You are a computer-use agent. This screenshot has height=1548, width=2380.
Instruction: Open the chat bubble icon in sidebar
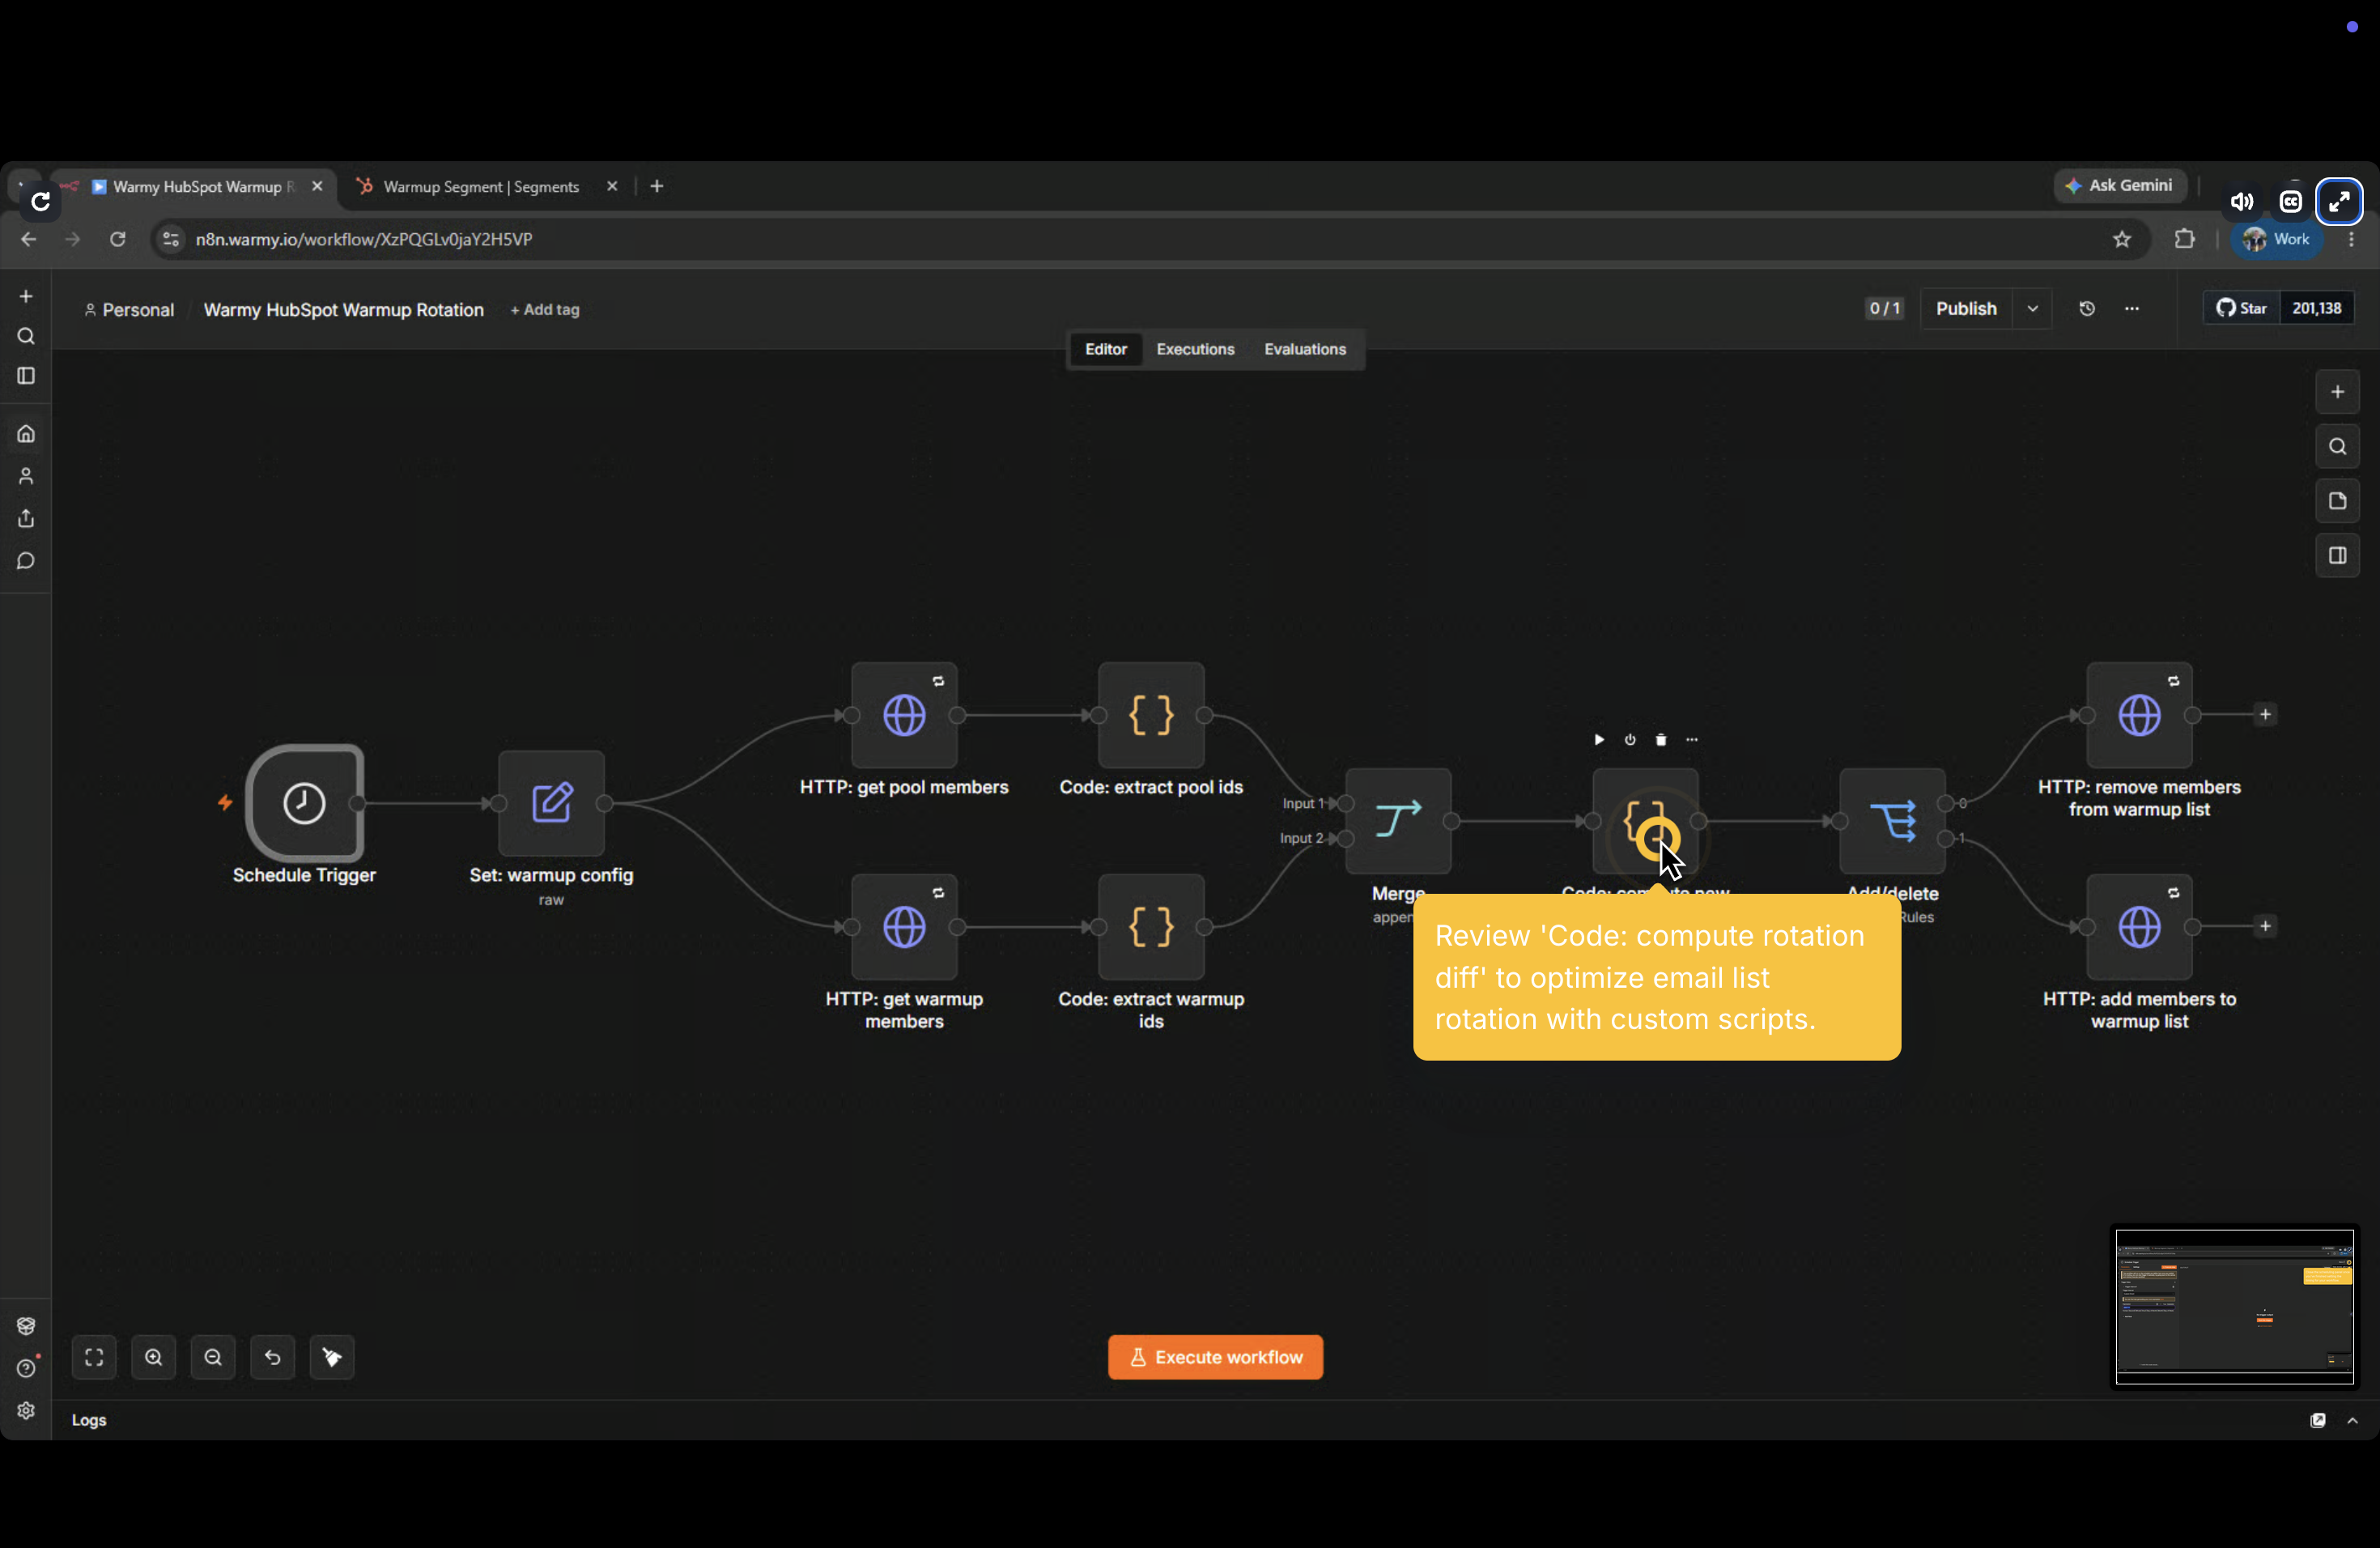pyautogui.click(x=26, y=561)
